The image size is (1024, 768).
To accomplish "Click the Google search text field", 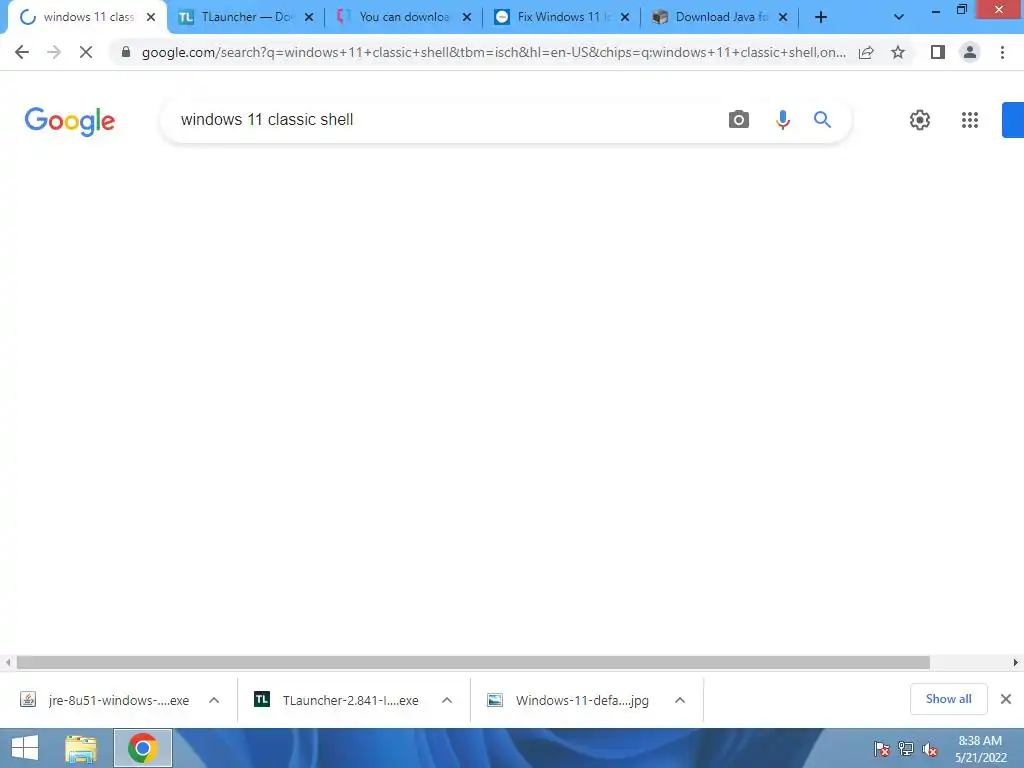I will (444, 120).
